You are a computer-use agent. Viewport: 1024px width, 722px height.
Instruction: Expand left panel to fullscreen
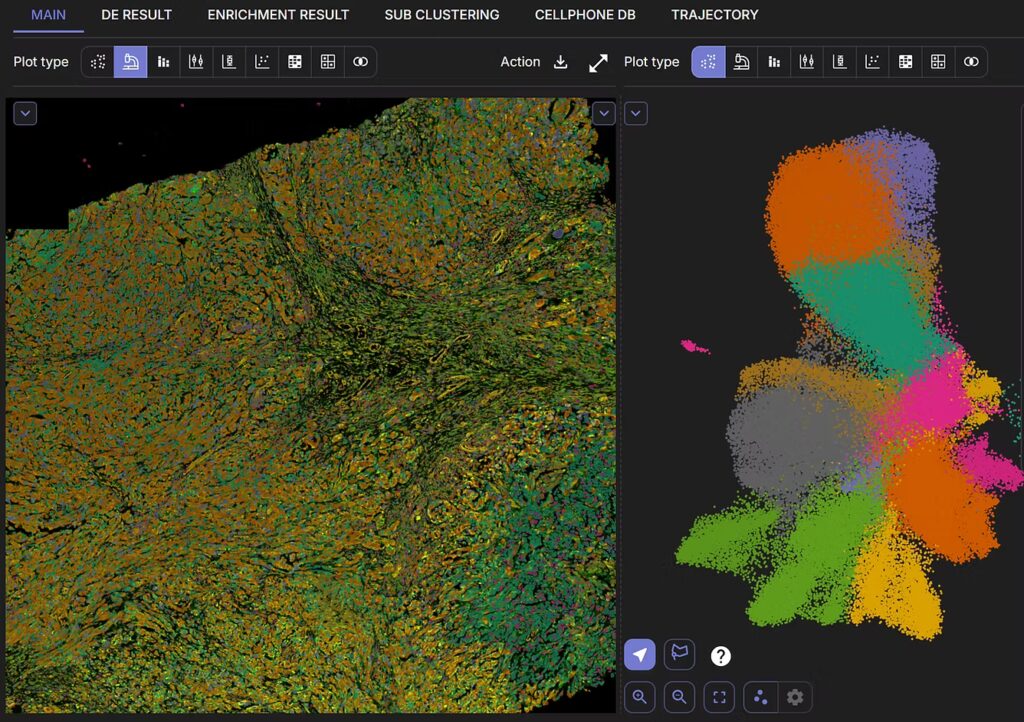tap(598, 63)
